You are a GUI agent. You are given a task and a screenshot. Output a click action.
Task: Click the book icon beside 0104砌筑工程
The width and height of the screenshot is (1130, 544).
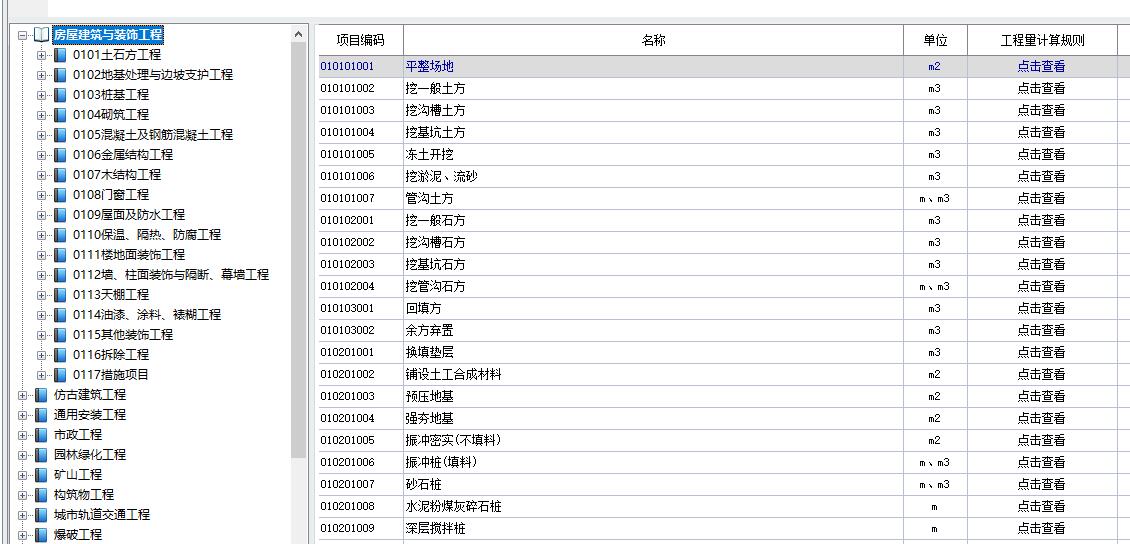pyautogui.click(x=60, y=115)
